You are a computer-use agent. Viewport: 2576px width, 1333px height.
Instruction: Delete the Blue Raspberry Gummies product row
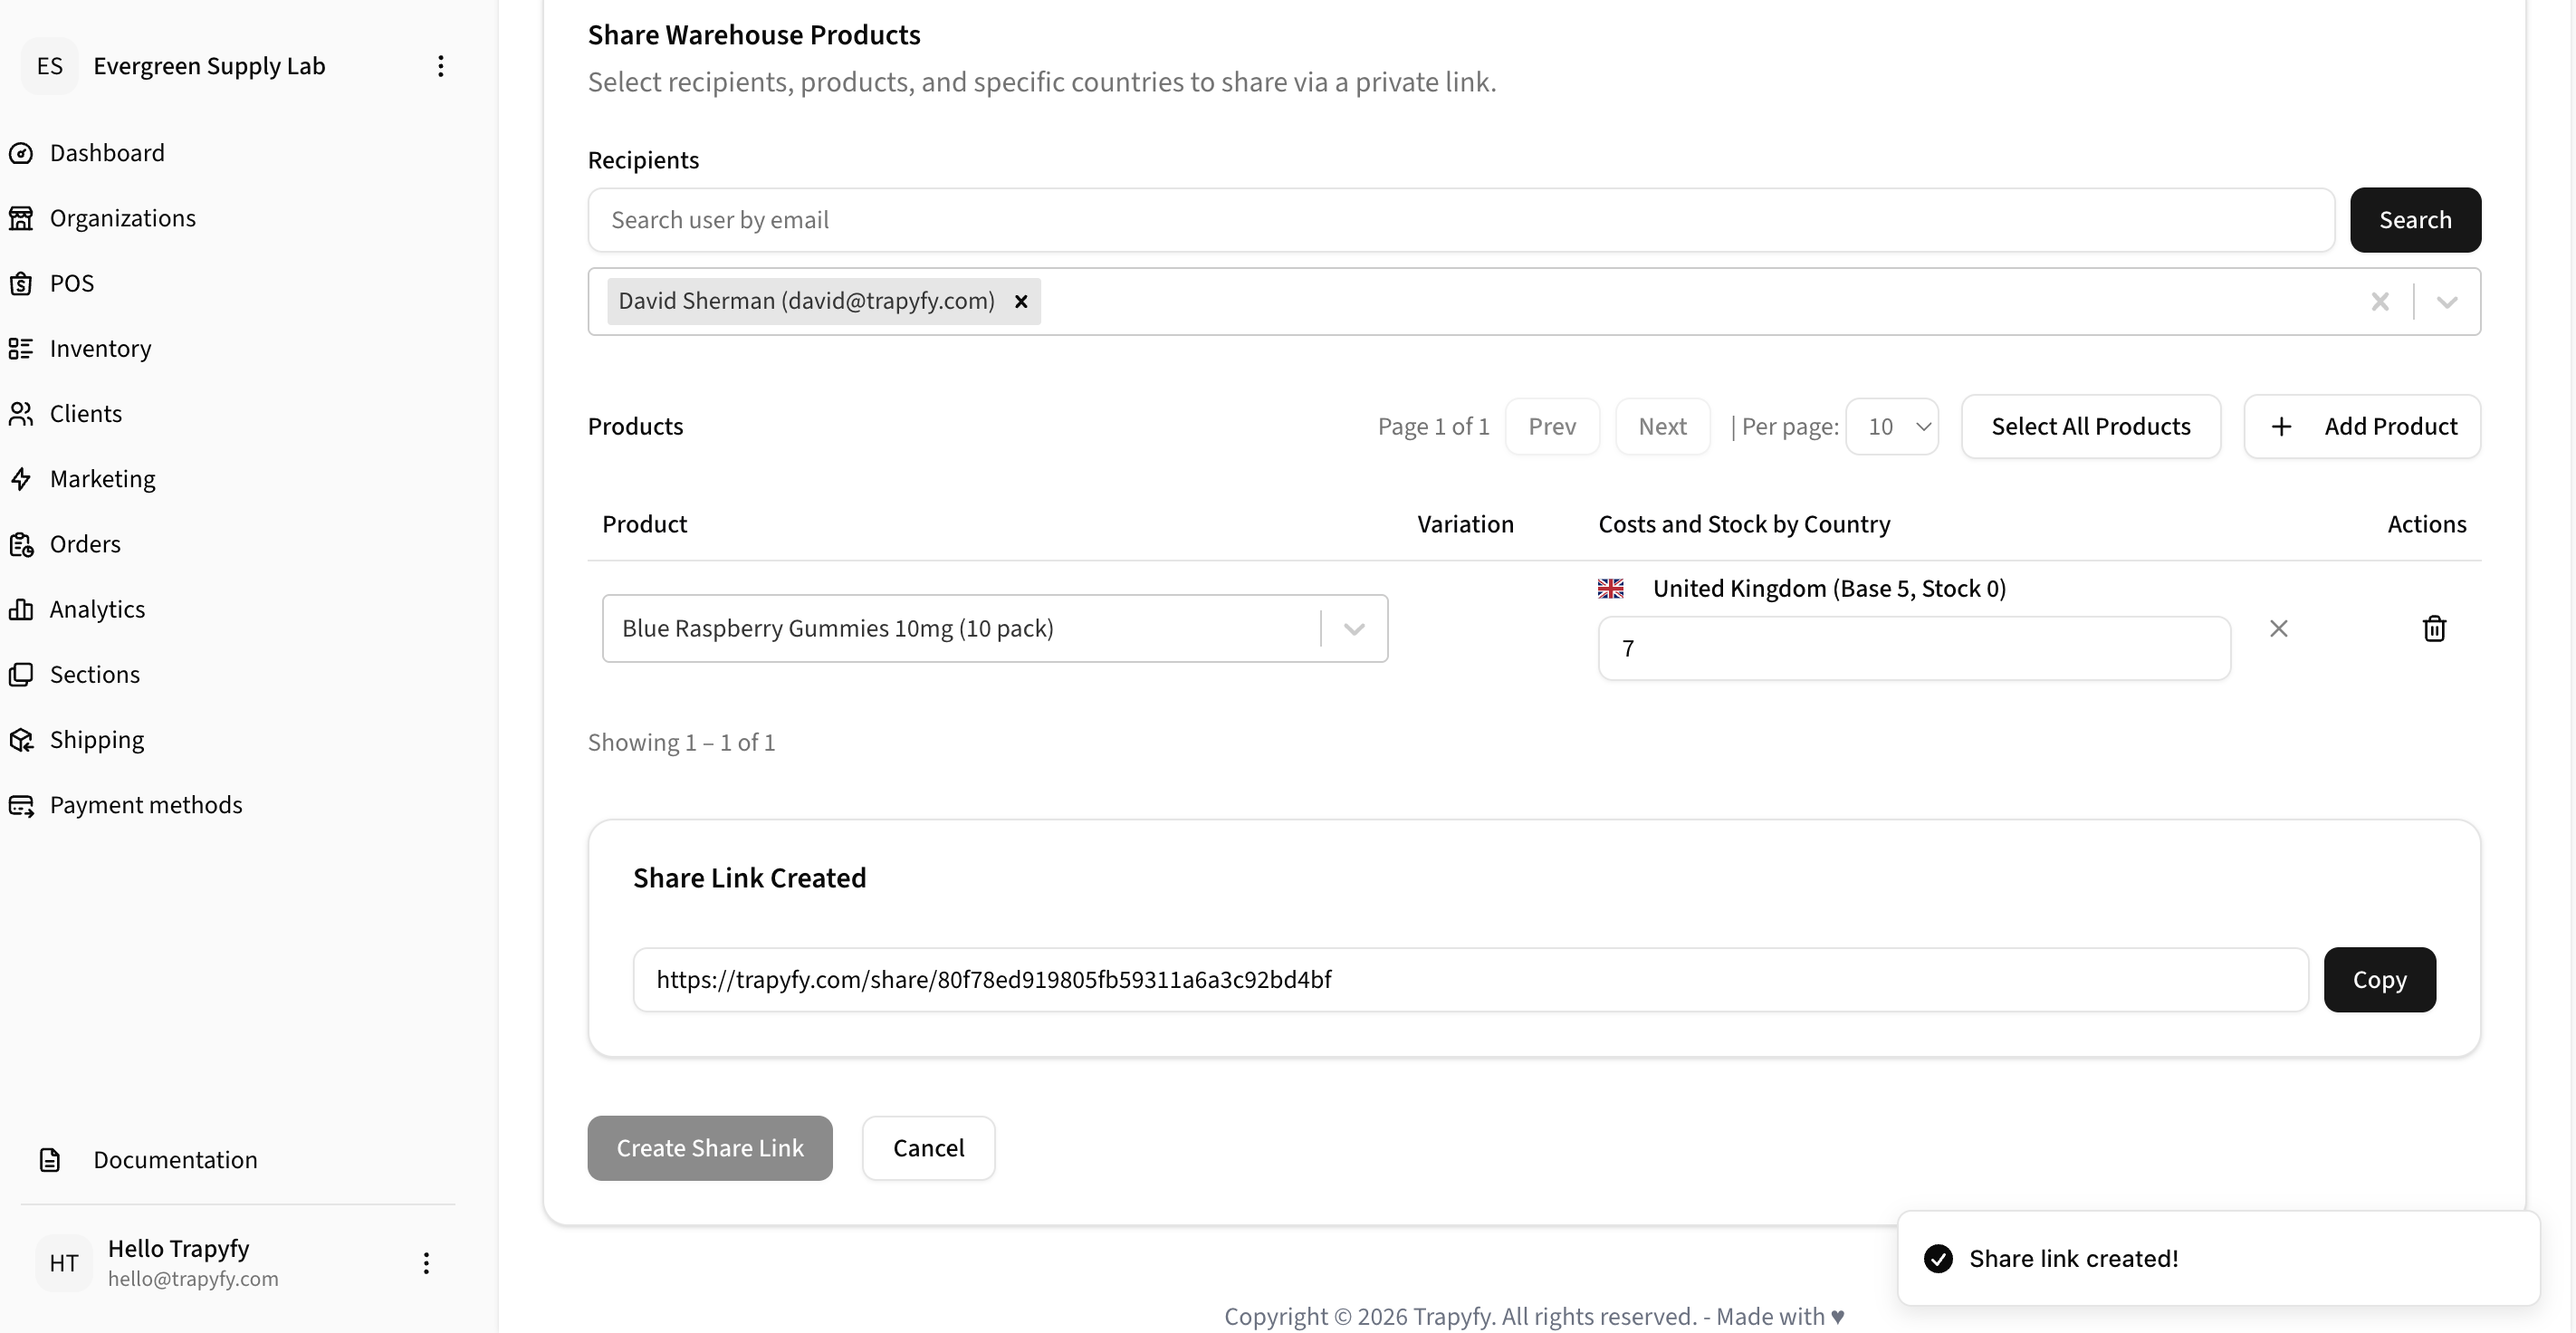(x=2434, y=629)
